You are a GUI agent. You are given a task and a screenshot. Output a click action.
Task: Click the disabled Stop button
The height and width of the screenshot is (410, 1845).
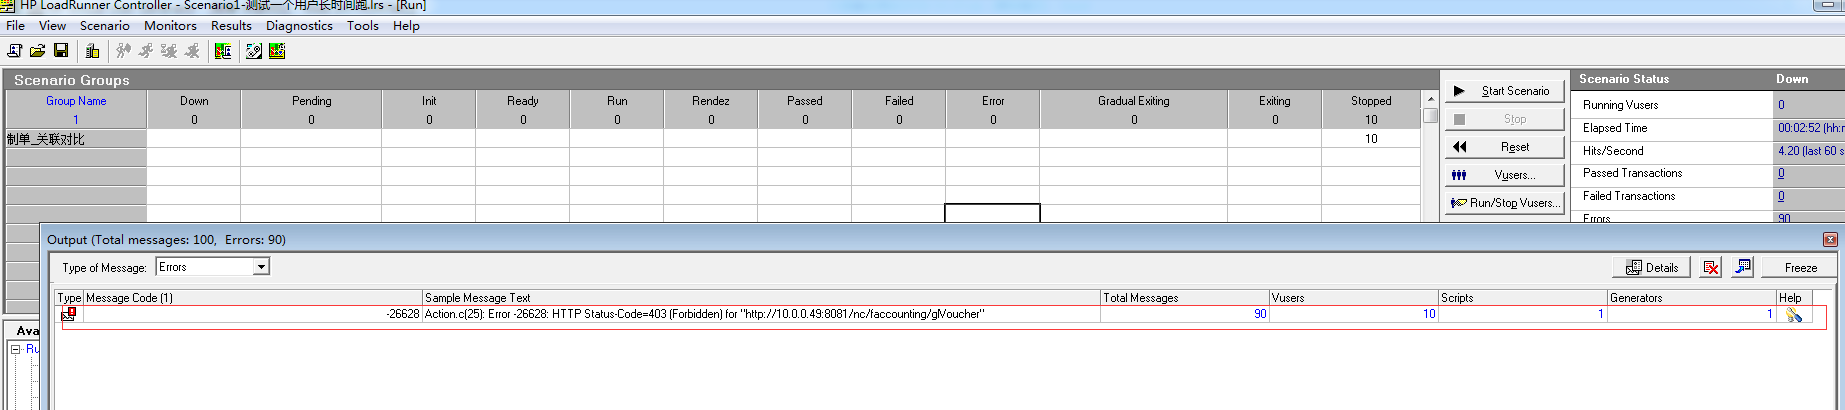1504,119
